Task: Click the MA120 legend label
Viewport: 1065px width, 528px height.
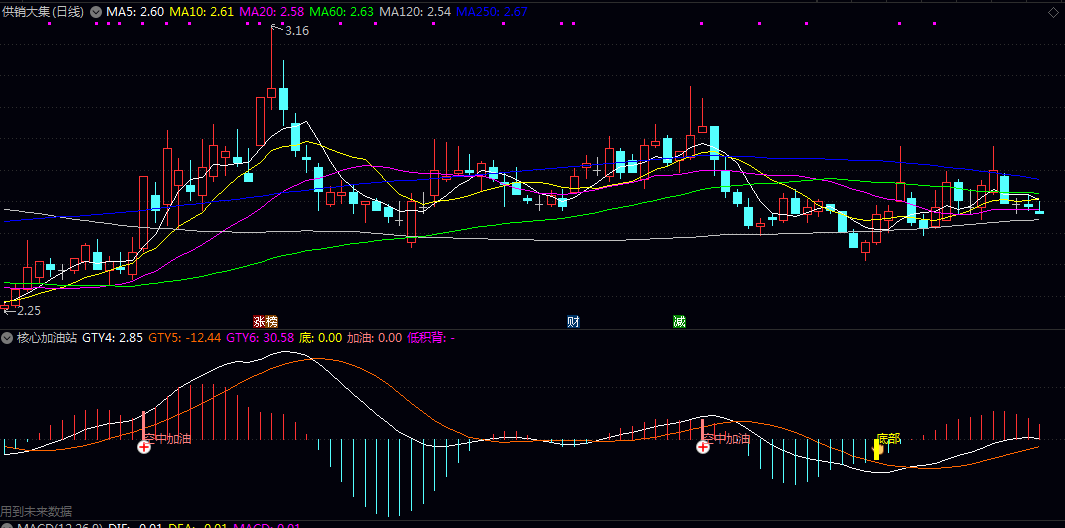Action: point(414,12)
